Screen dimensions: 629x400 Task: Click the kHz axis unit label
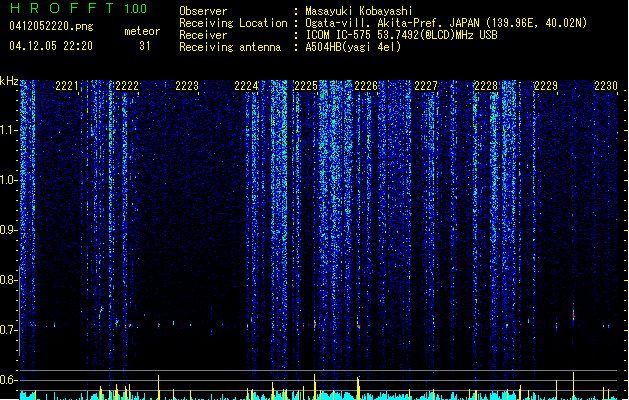tap(9, 81)
